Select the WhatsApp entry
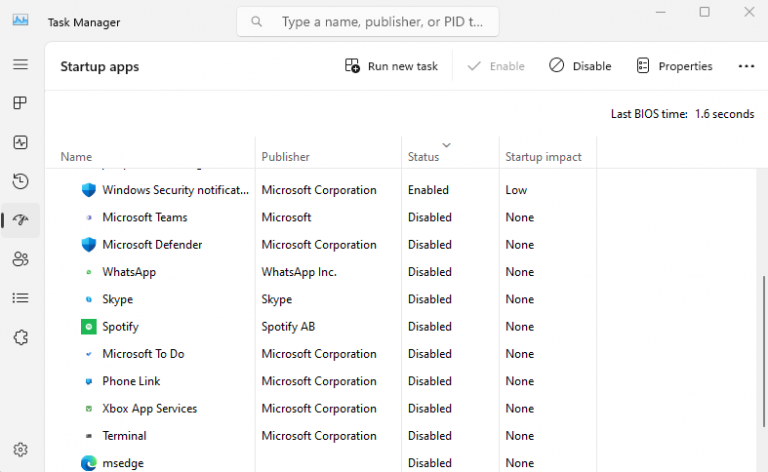 click(129, 272)
